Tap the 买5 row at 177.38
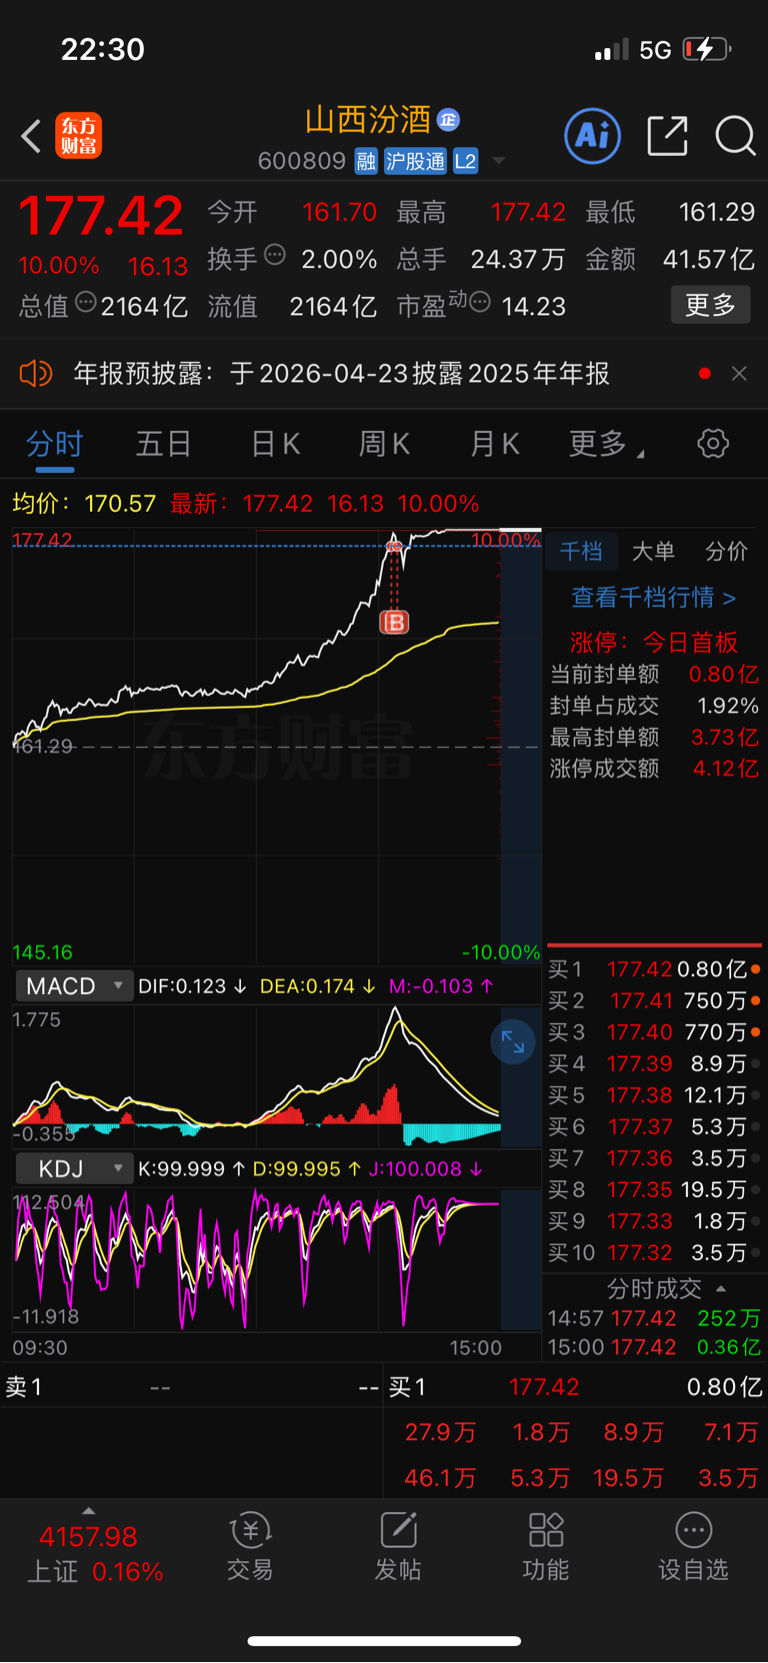Screen dimensions: 768x1663 654,1095
